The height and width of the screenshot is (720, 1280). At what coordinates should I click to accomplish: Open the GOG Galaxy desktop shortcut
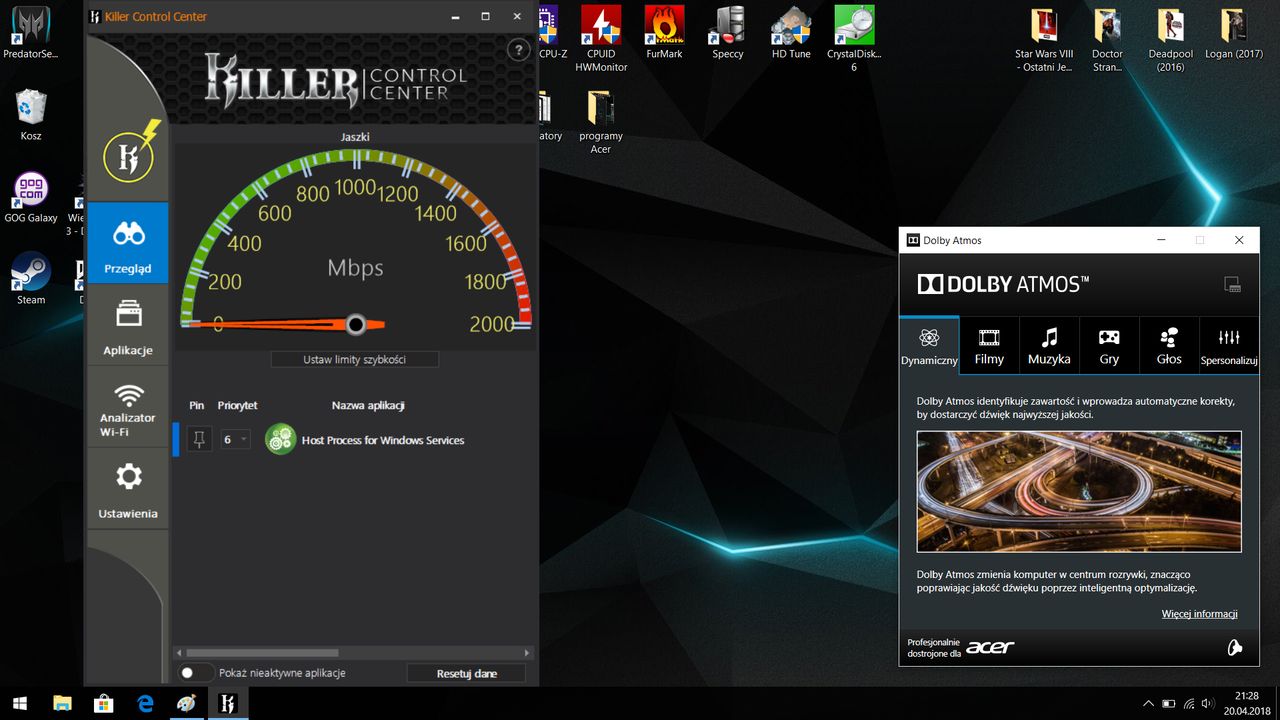click(31, 197)
